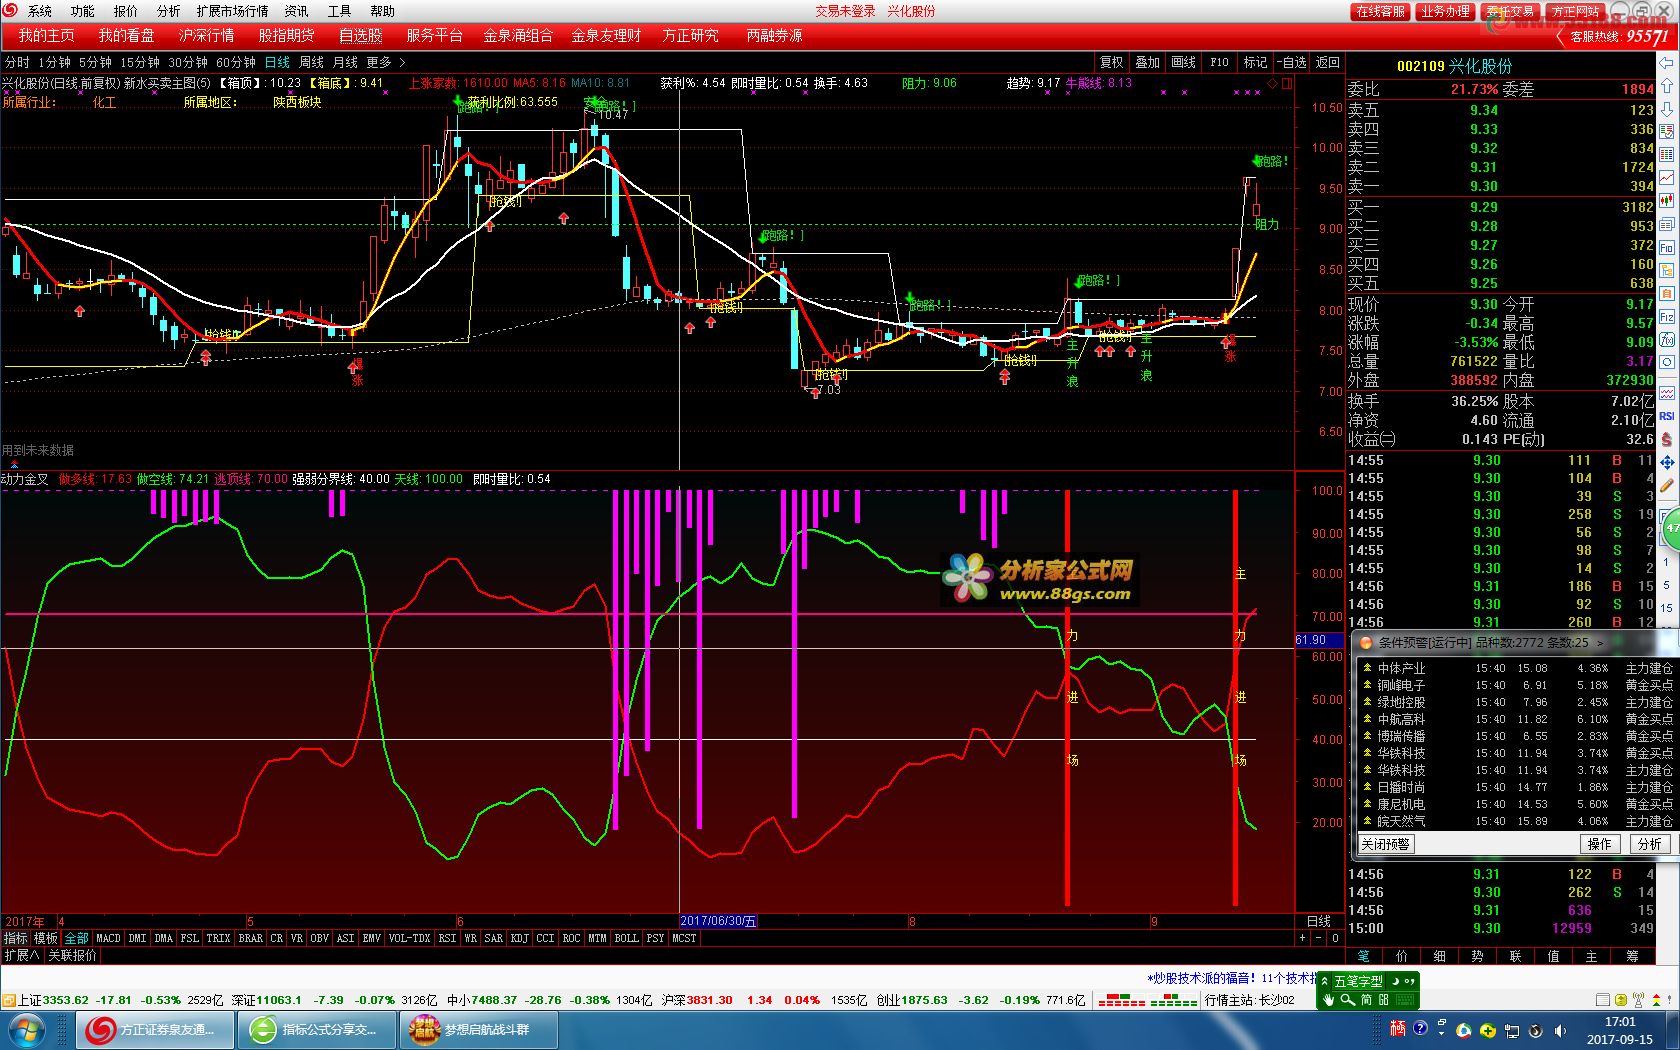Click the volume speaker tray icon
1680x1050 pixels.
[x=1560, y=1030]
